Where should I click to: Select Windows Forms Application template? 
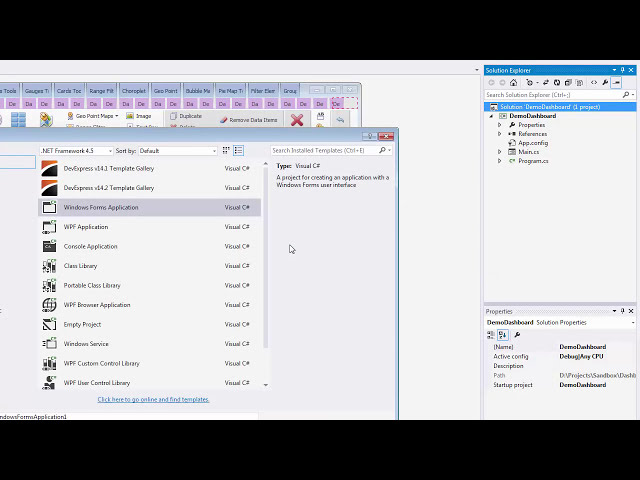point(149,207)
